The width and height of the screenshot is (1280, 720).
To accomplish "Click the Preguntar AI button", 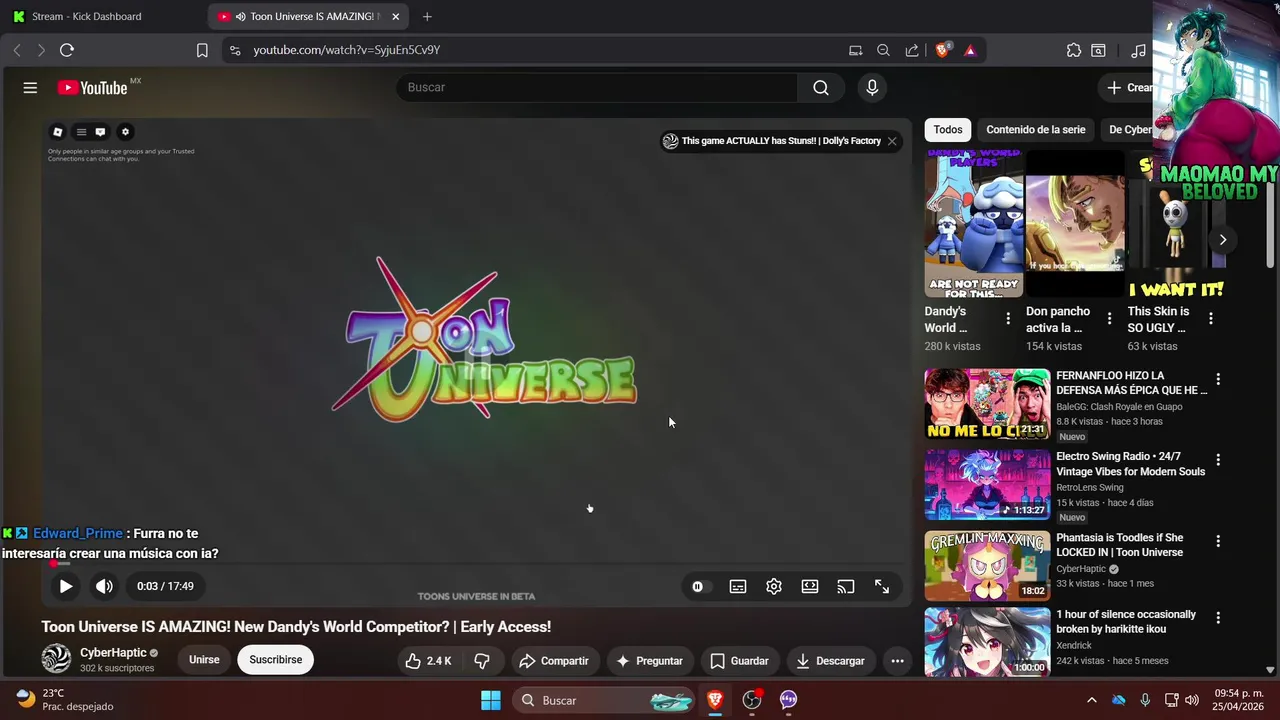I will 649,660.
